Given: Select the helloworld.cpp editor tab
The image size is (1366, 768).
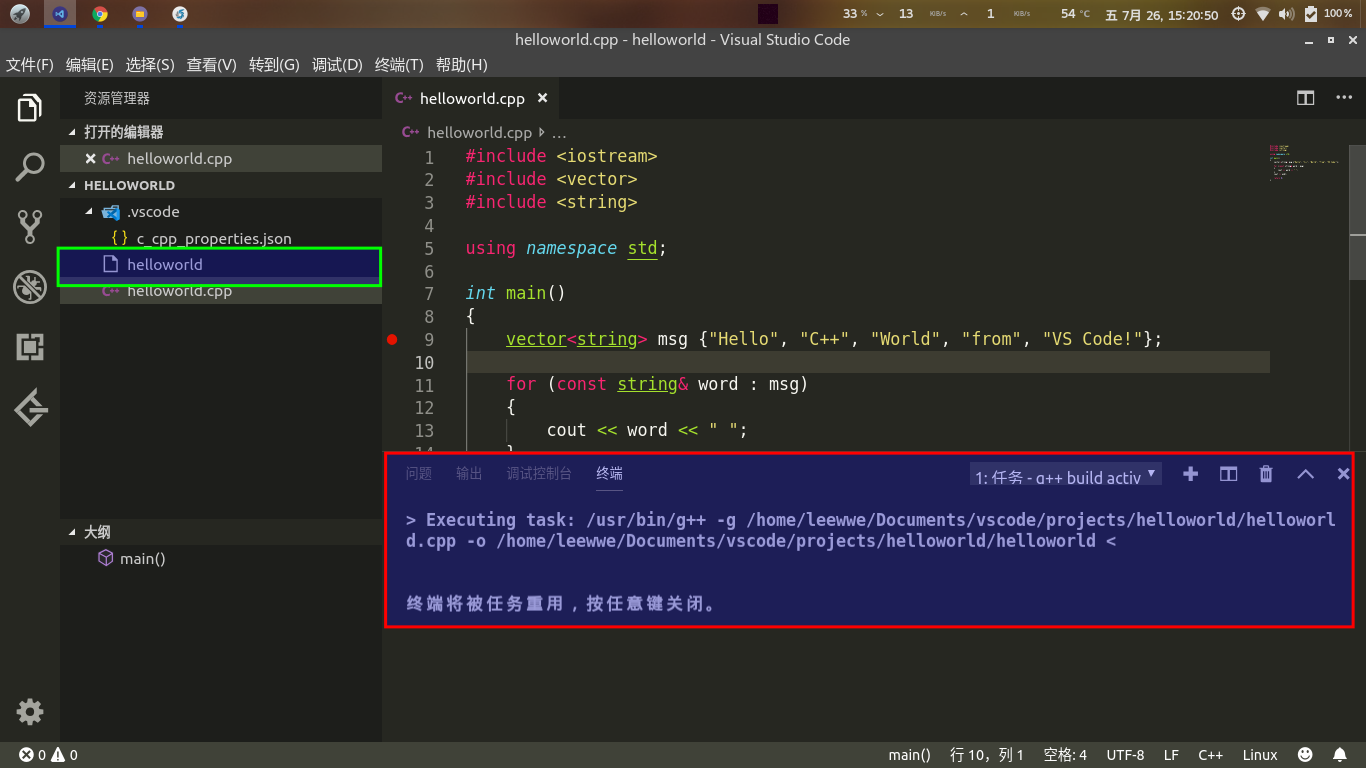Looking at the screenshot, I should [x=472, y=98].
